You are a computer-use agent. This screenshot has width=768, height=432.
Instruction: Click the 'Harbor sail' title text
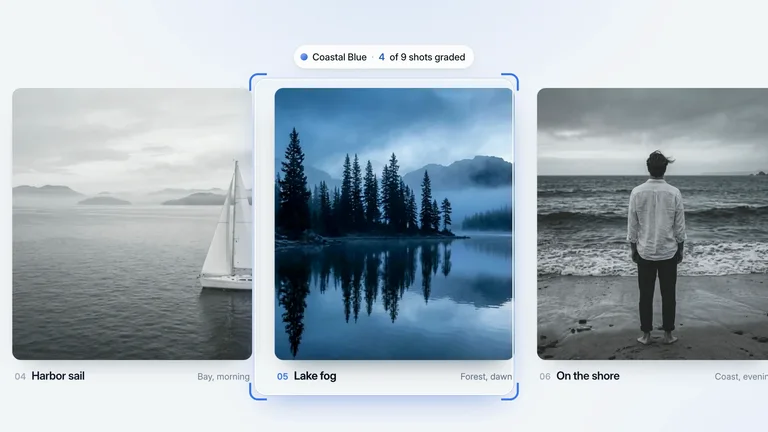58,376
